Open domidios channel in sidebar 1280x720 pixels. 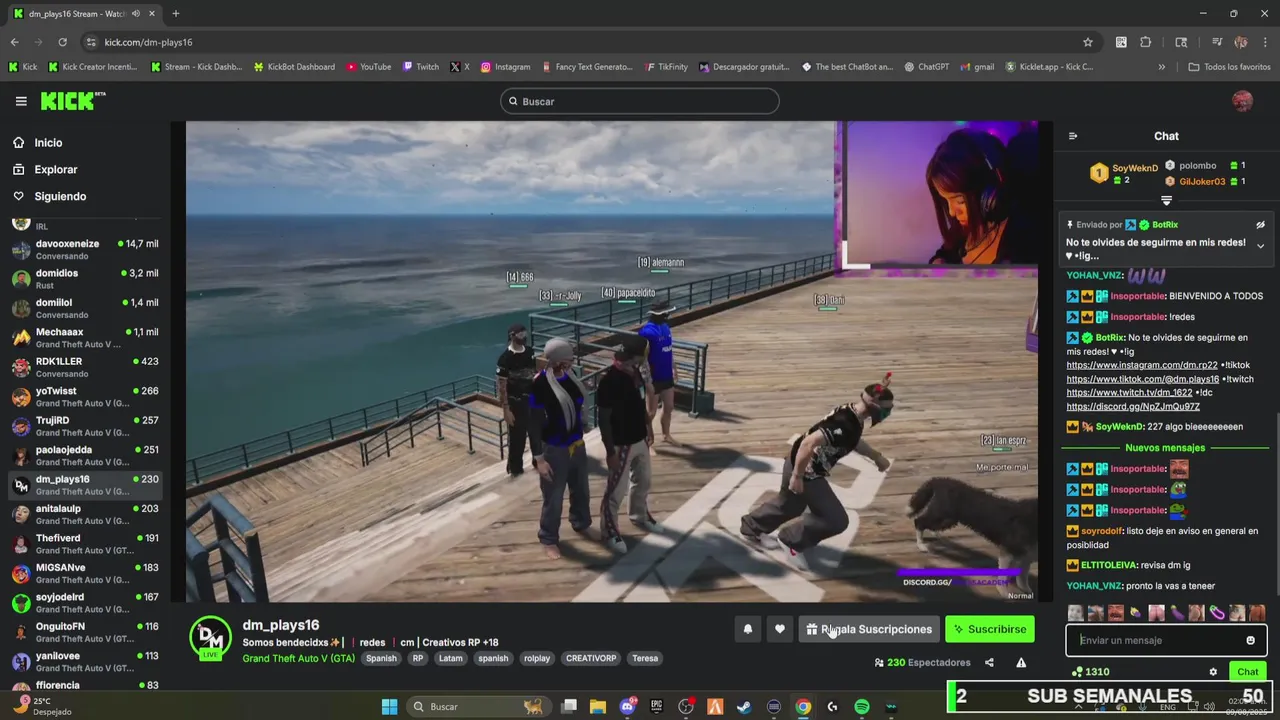click(85, 279)
